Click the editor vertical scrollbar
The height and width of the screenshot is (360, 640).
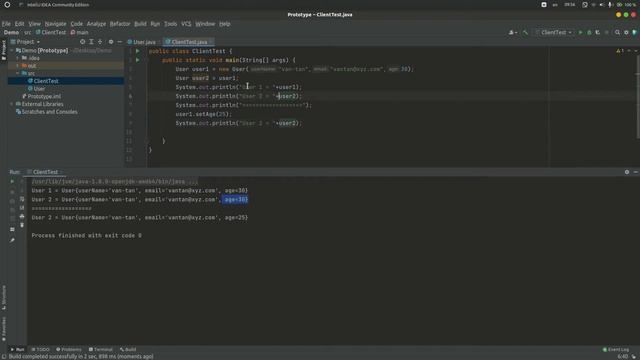pyautogui.click(x=638, y=97)
